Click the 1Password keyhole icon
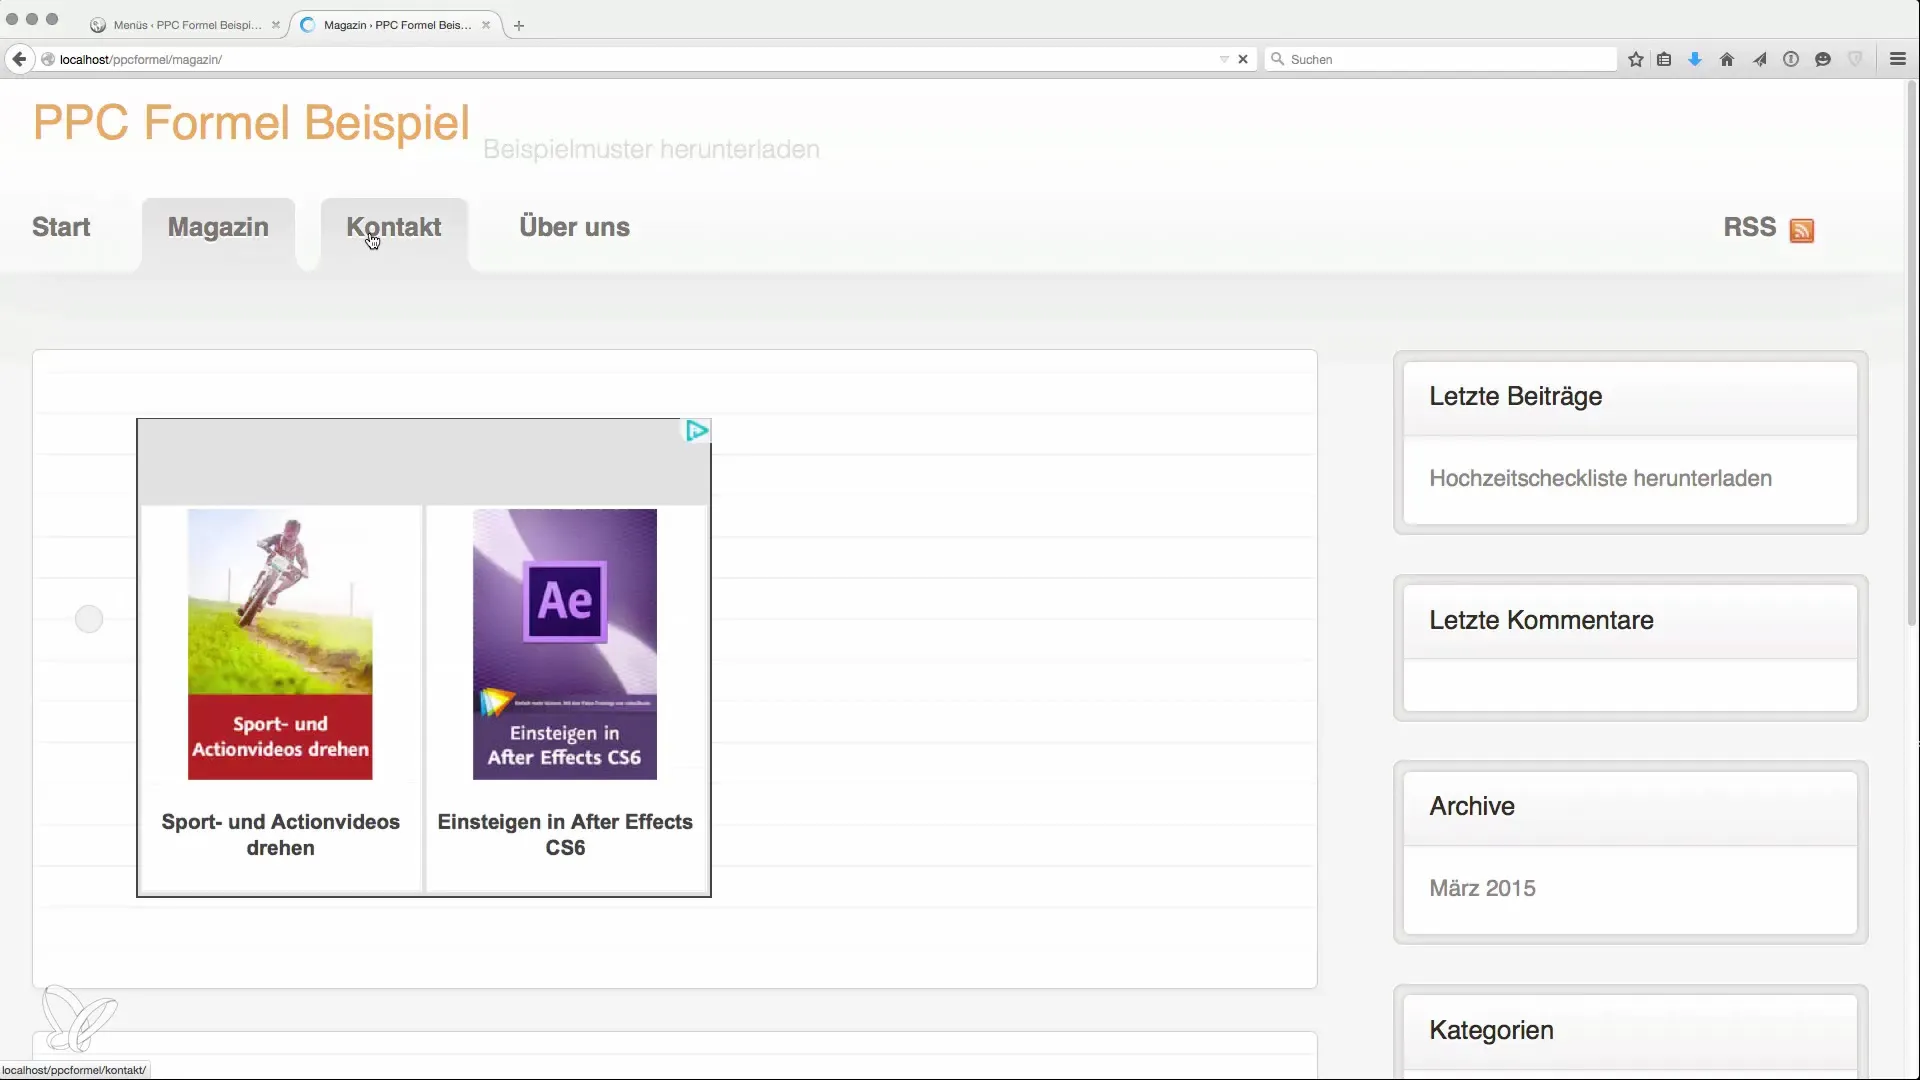This screenshot has width=1920, height=1080. click(x=1791, y=60)
